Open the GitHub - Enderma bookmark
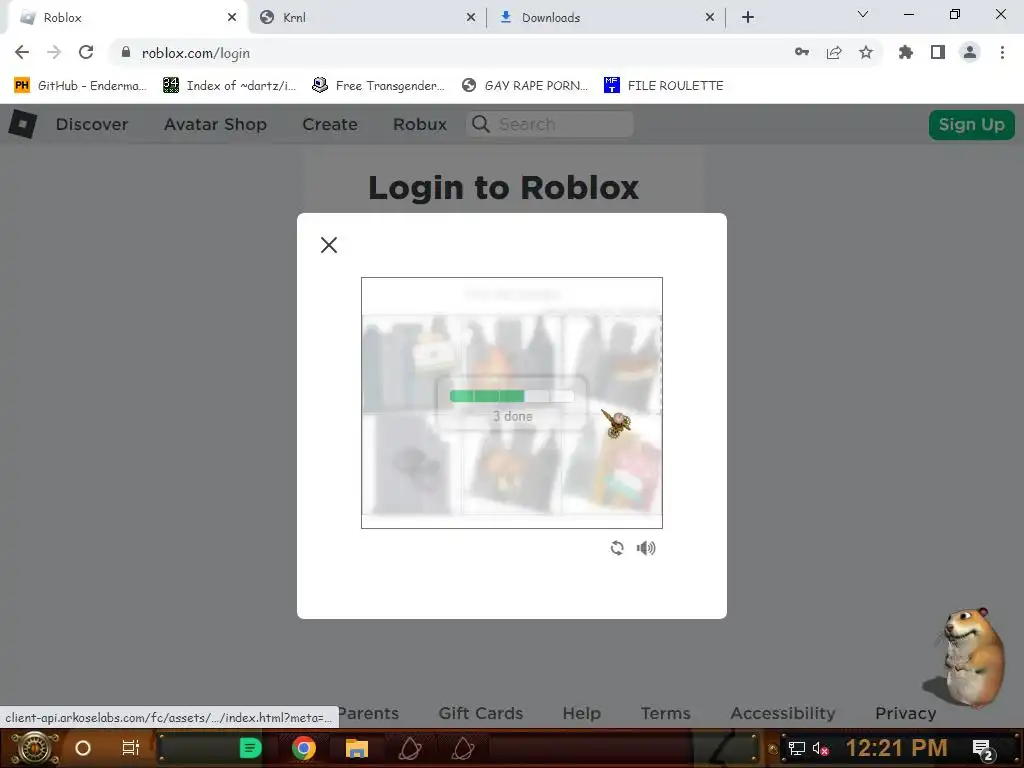This screenshot has width=1024, height=768. [x=80, y=86]
